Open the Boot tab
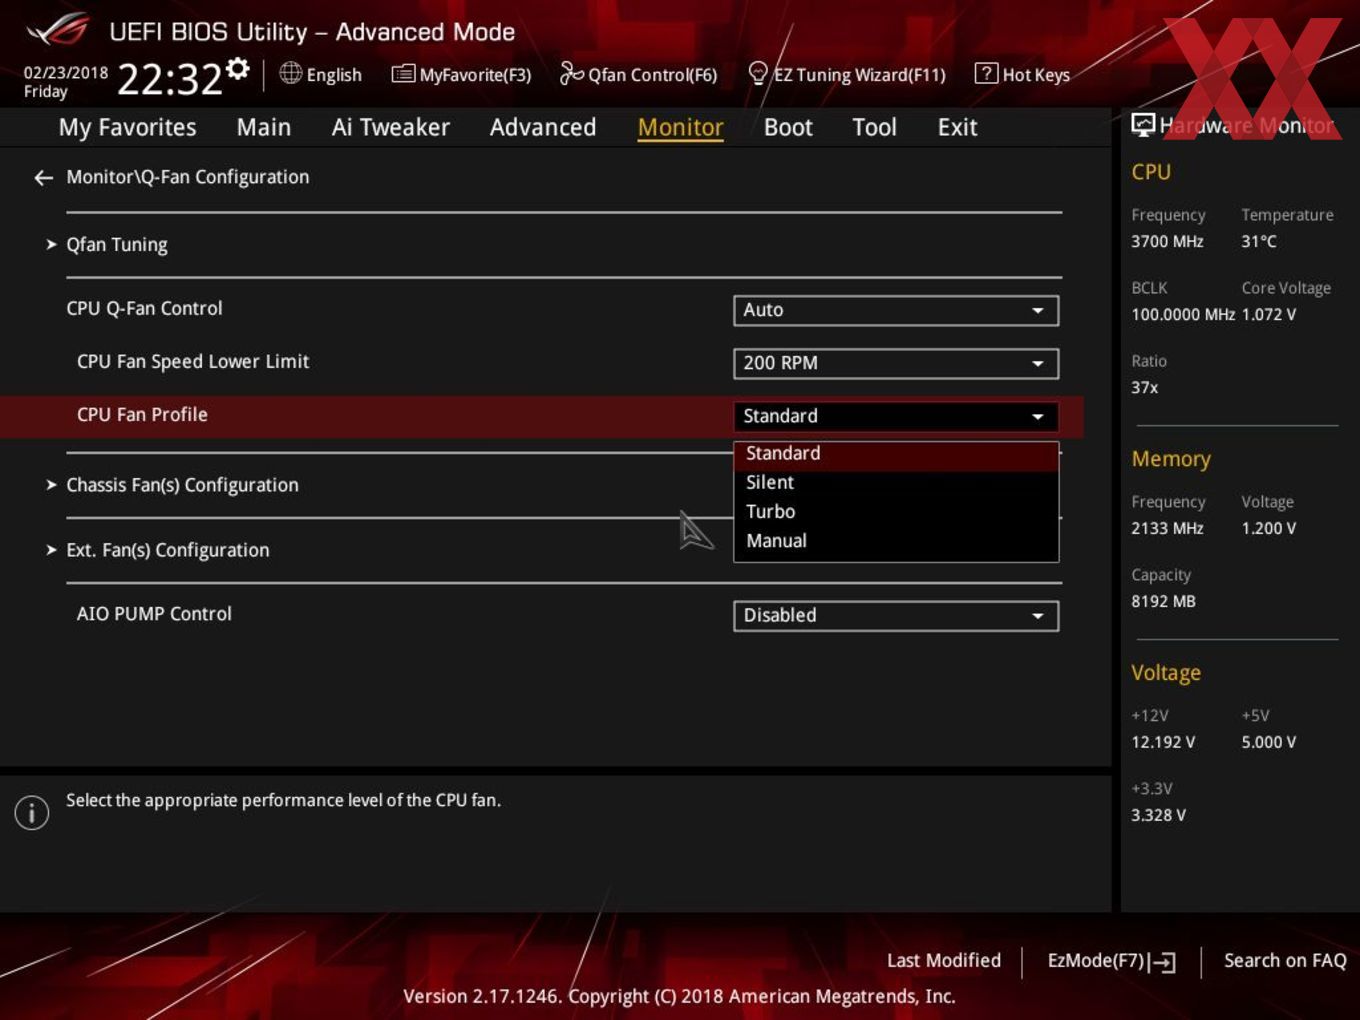1360x1020 pixels. coord(788,127)
